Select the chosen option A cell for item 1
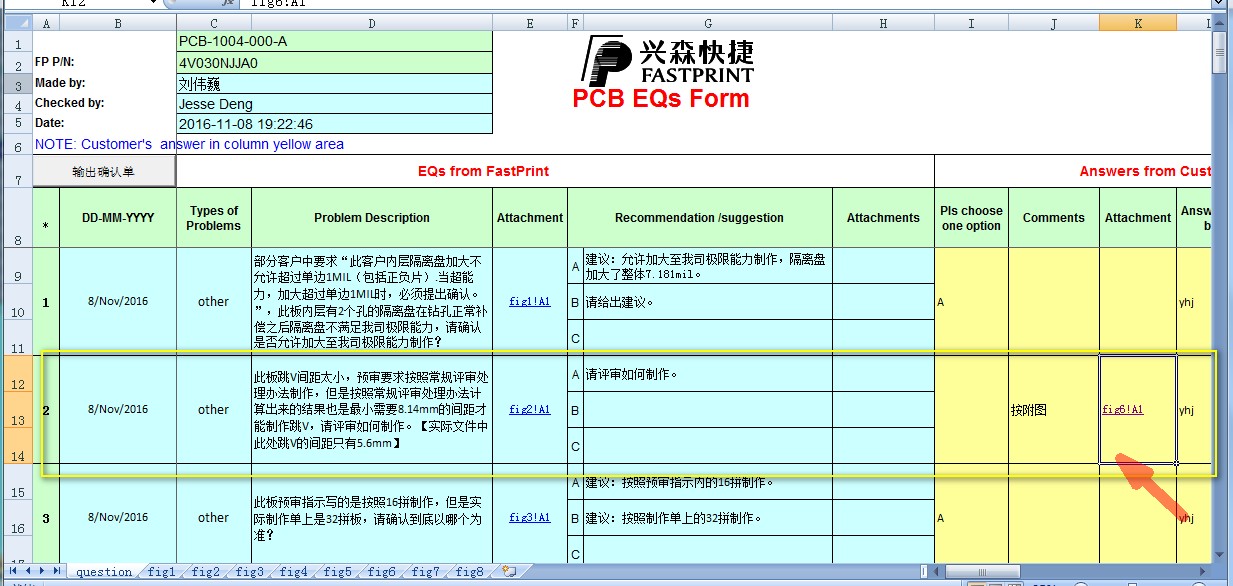Viewport: 1233px width, 586px height. 971,301
